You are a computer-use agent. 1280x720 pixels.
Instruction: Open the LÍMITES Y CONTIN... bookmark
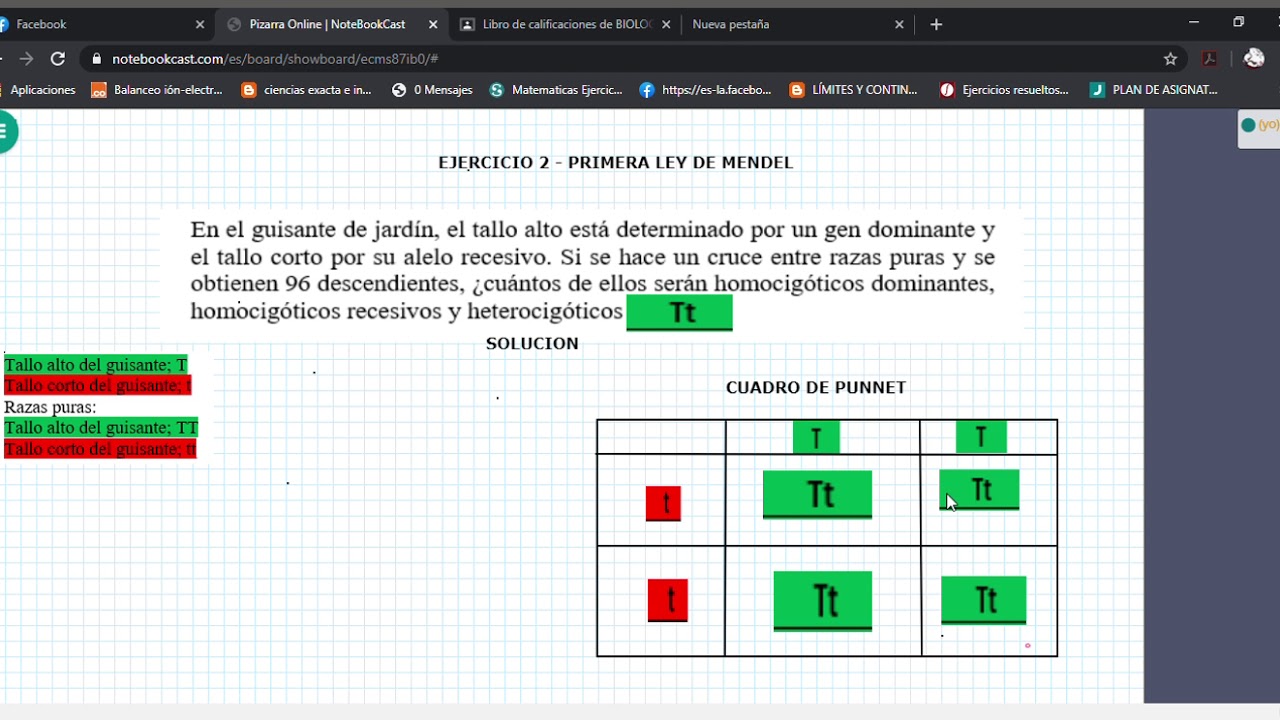[x=854, y=90]
